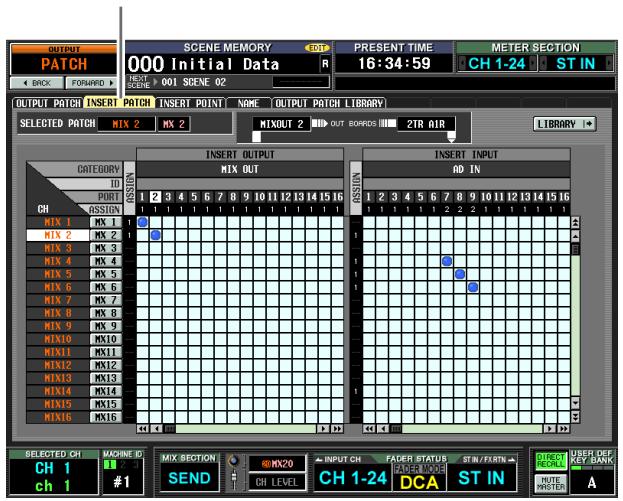Viewport: 623px width, 501px height.
Task: Click the MX20 mix send indicator
Action: click(x=277, y=464)
